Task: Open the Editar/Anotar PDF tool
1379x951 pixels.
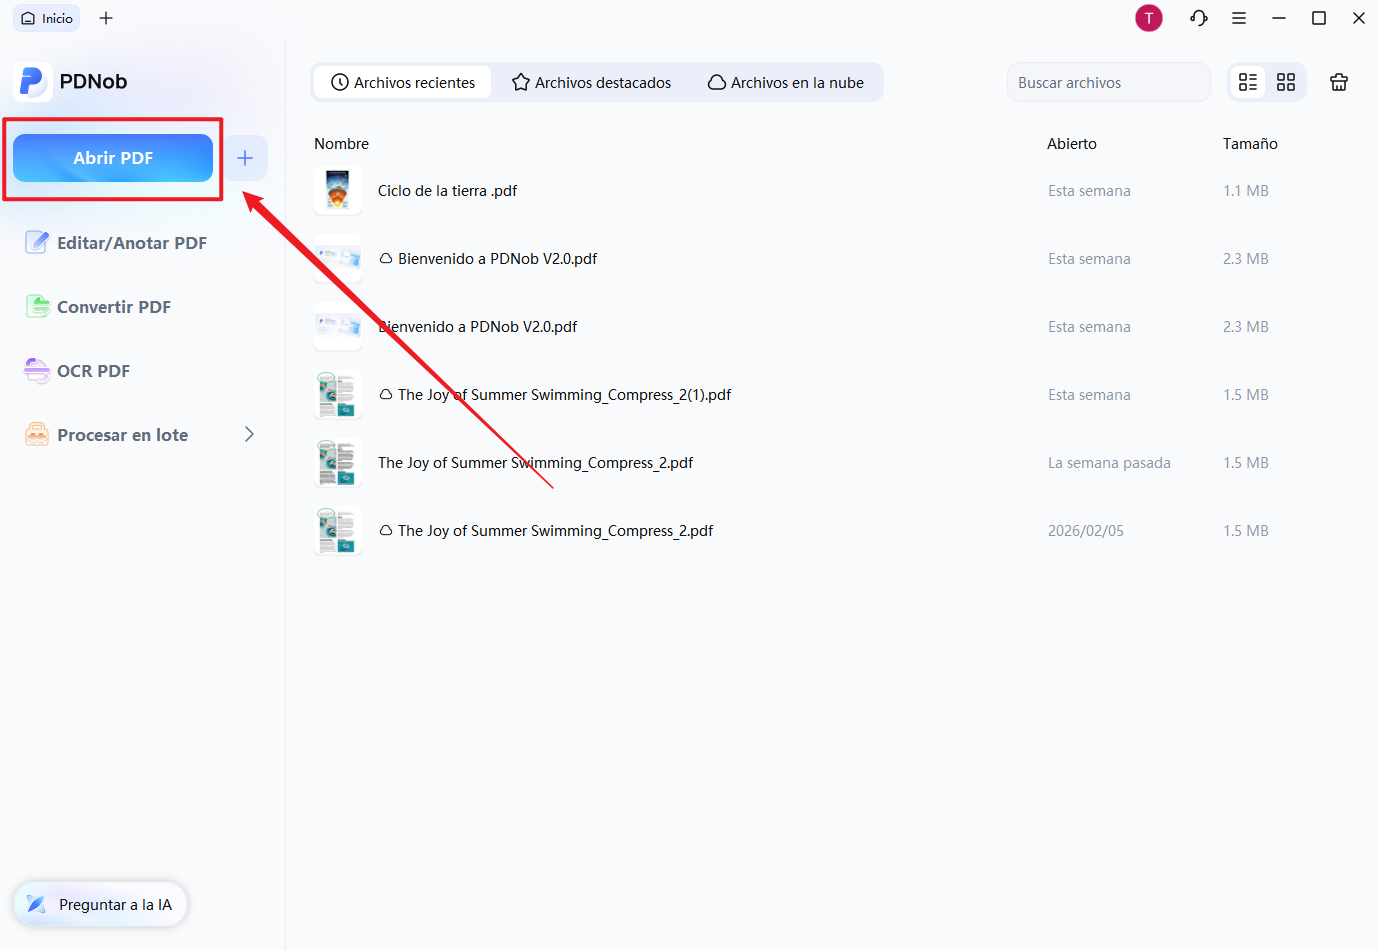Action: pyautogui.click(x=131, y=243)
